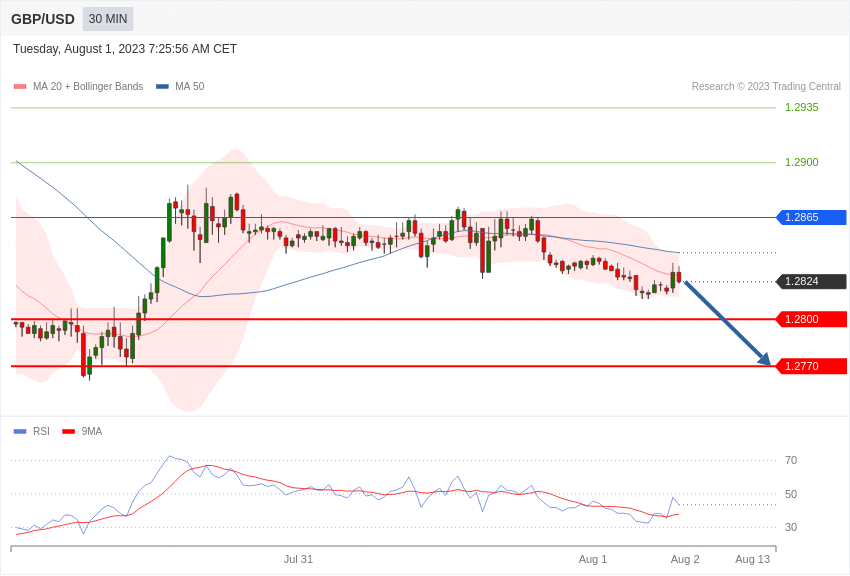Click the 1.2900 resistance level label

802,162
